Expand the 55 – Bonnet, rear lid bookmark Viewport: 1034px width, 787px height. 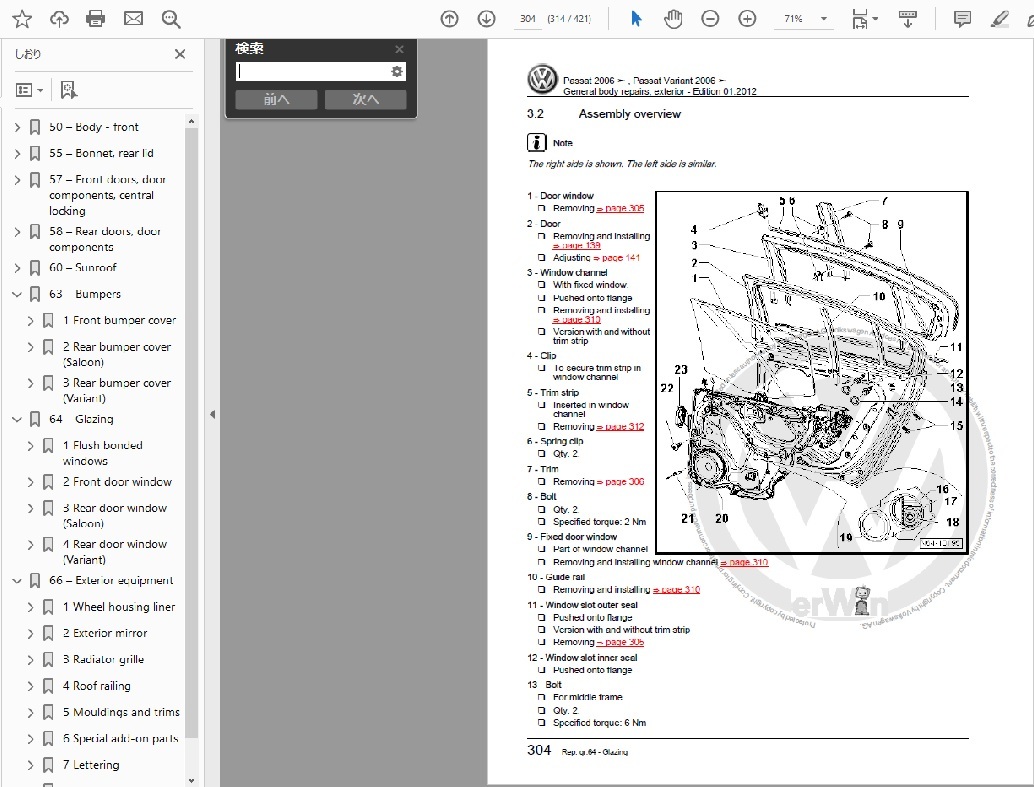(x=18, y=154)
